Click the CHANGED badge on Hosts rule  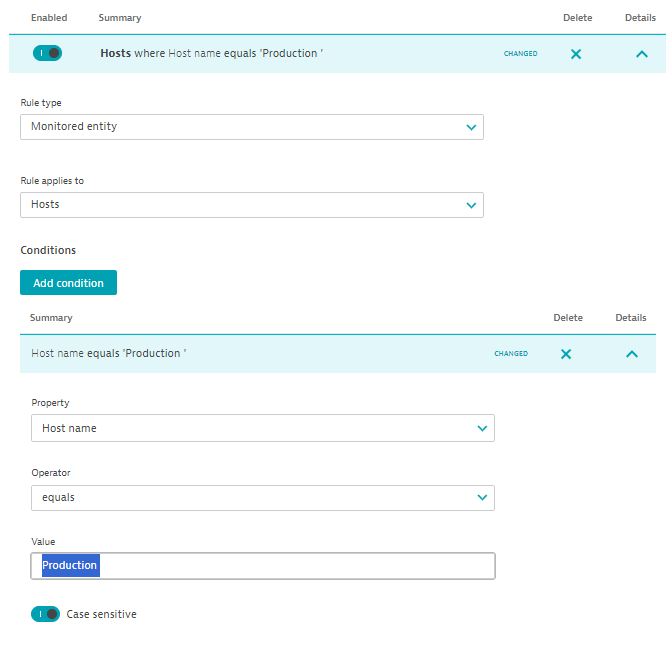tap(520, 54)
